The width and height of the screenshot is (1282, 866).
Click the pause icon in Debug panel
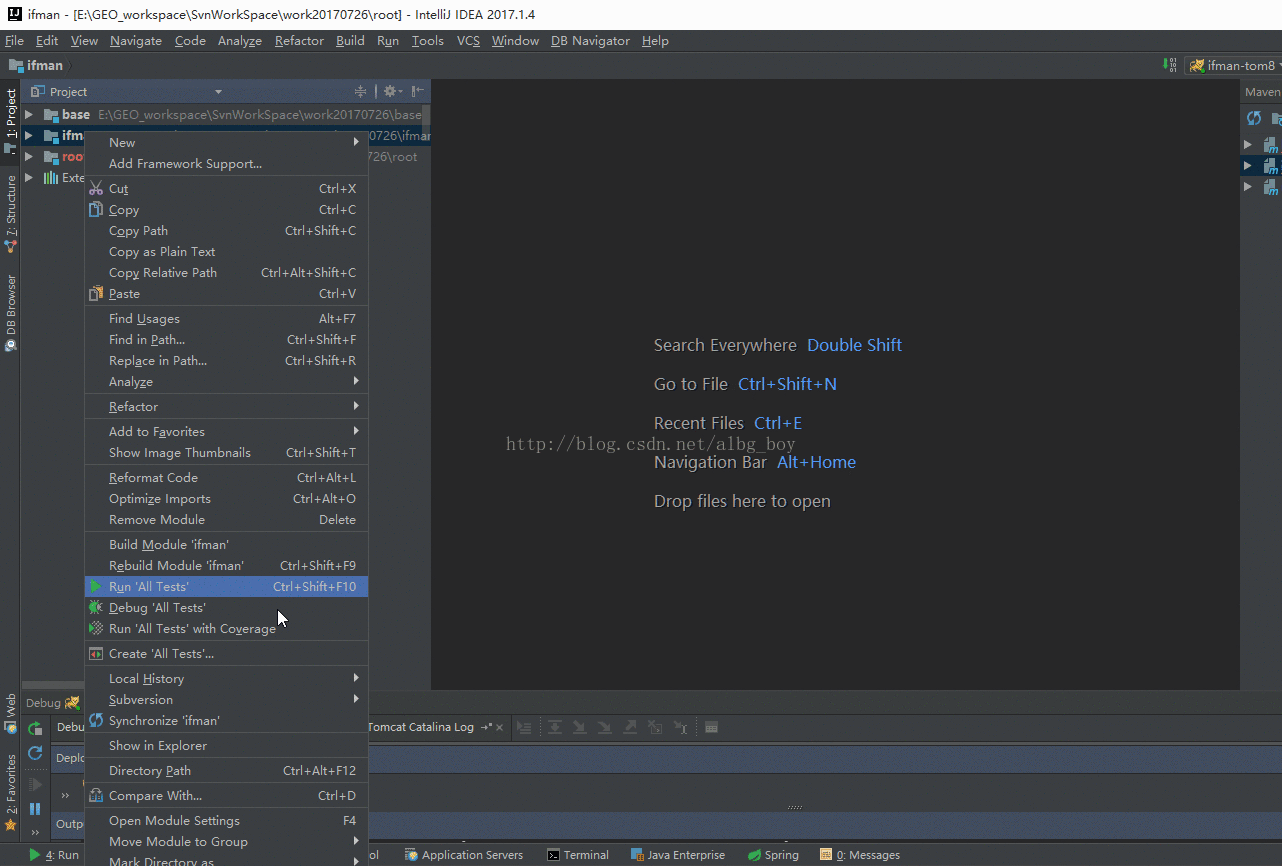(x=35, y=809)
